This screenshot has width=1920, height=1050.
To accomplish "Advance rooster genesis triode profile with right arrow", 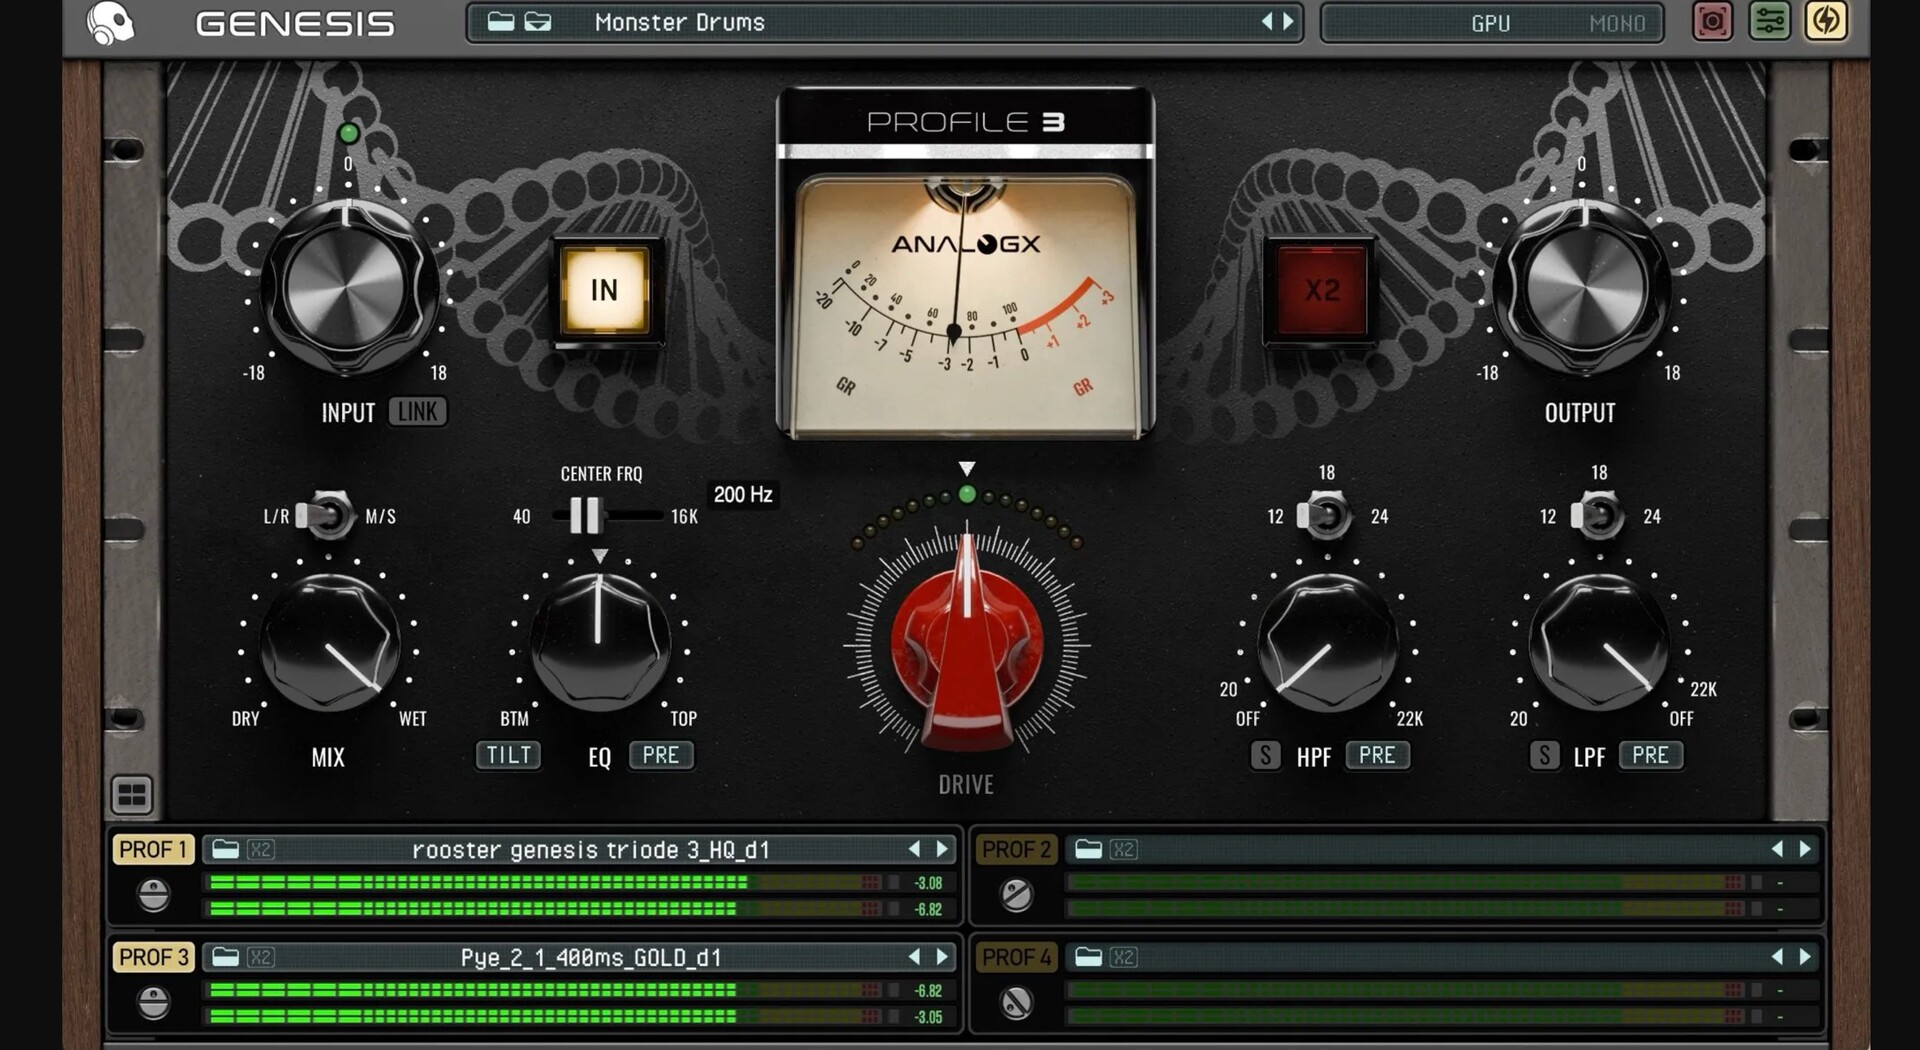I will [941, 848].
